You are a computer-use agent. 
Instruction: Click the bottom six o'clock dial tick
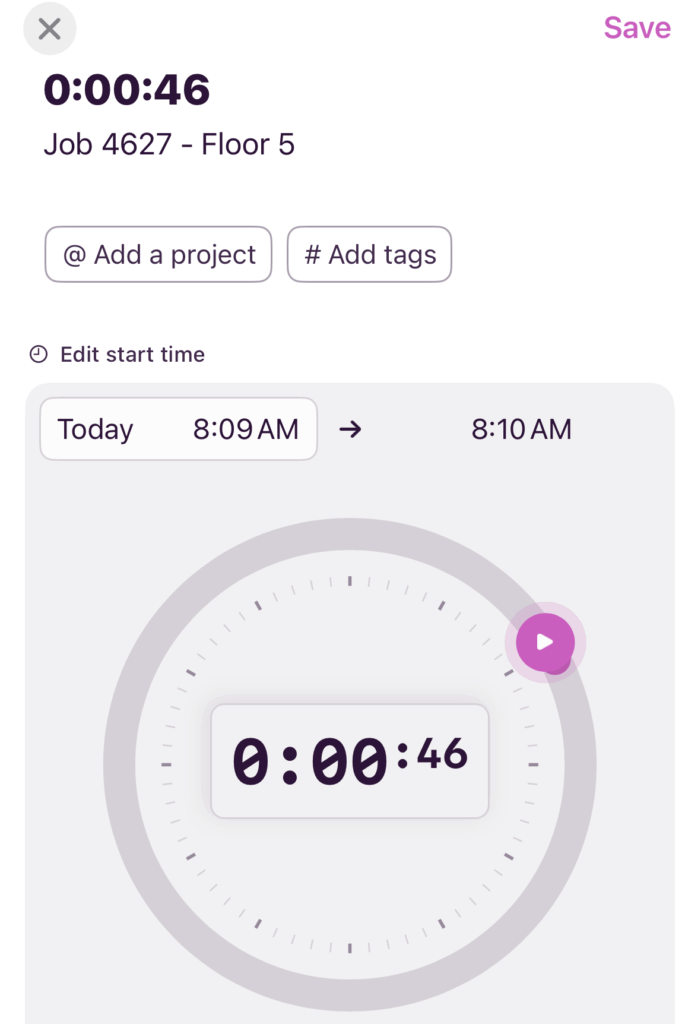[350, 948]
